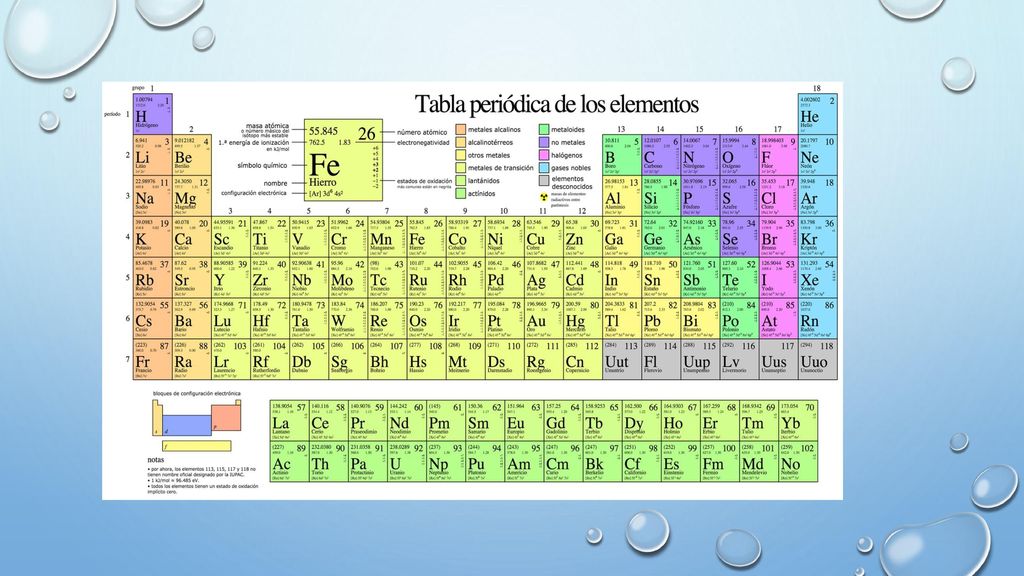Select the xenon (Xe) element cell
Image resolution: width=1024 pixels, height=576 pixels.
(x=818, y=278)
